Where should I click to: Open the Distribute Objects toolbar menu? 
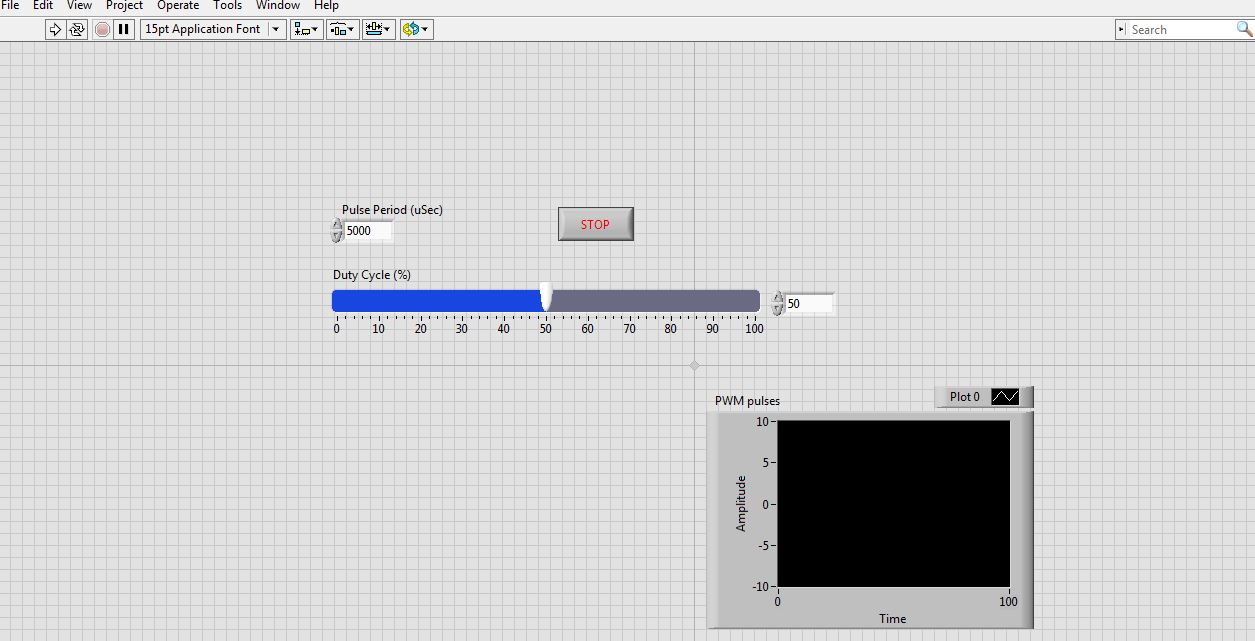(341, 29)
